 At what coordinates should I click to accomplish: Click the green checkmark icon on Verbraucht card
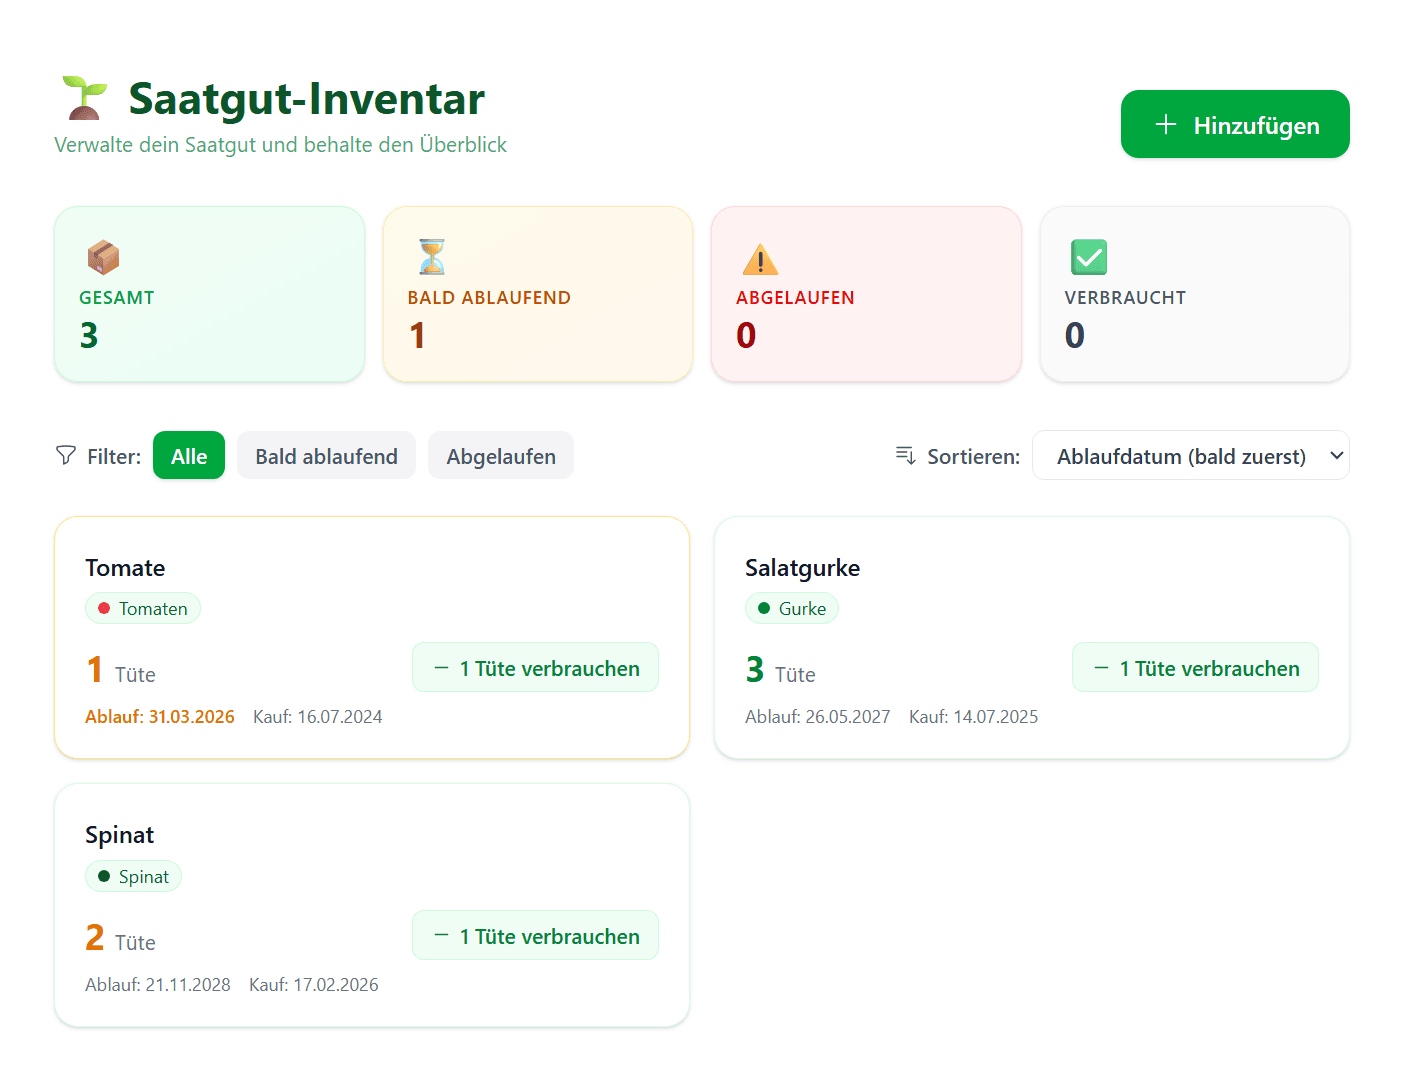point(1089,257)
